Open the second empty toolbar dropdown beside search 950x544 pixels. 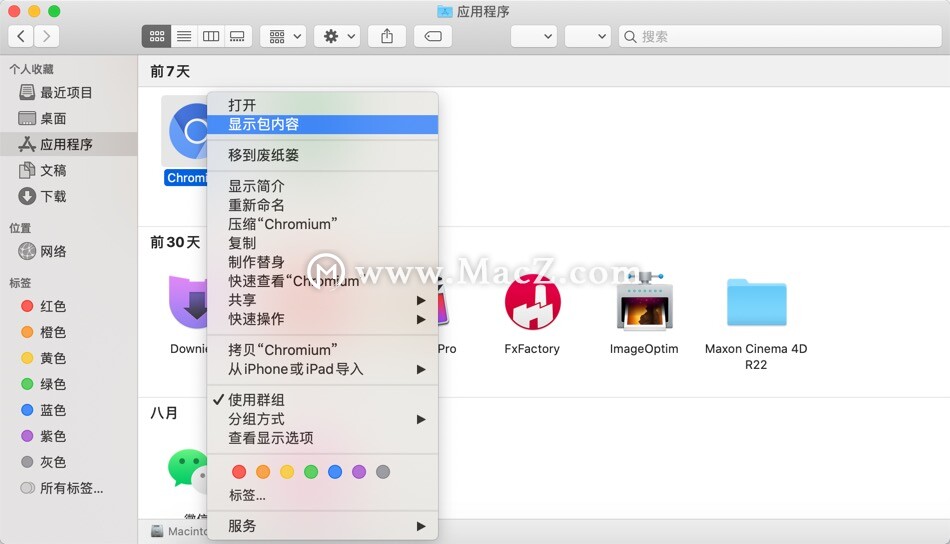click(x=587, y=36)
